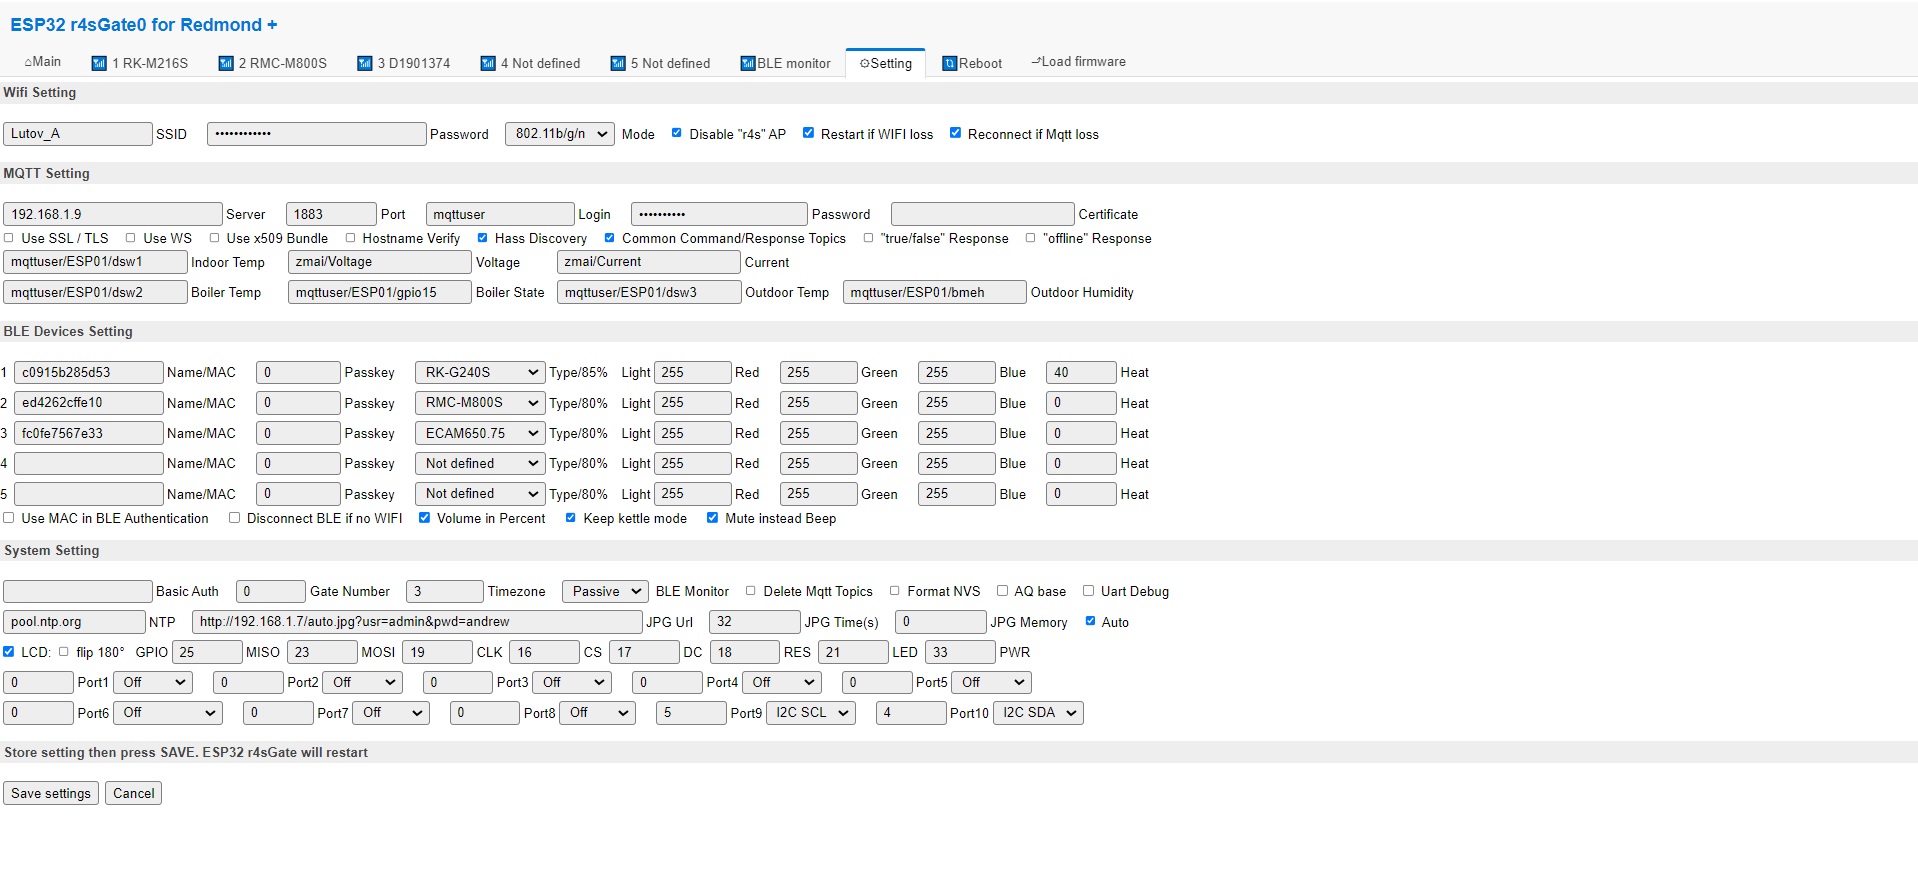Open the Port6 Off dropdown

167,713
